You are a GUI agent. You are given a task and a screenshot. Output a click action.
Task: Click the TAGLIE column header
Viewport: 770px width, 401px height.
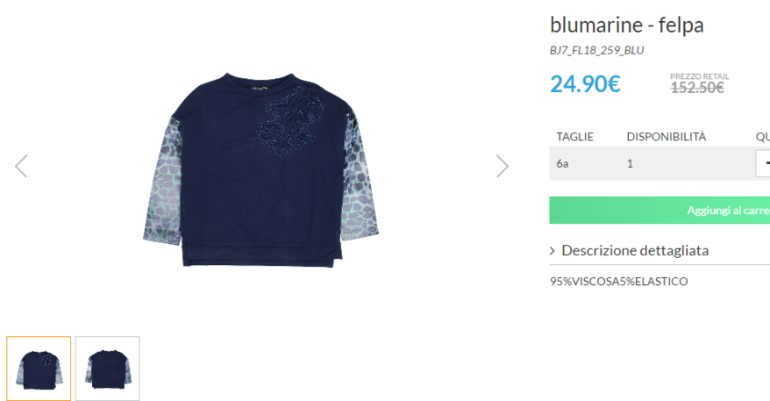tap(575, 136)
